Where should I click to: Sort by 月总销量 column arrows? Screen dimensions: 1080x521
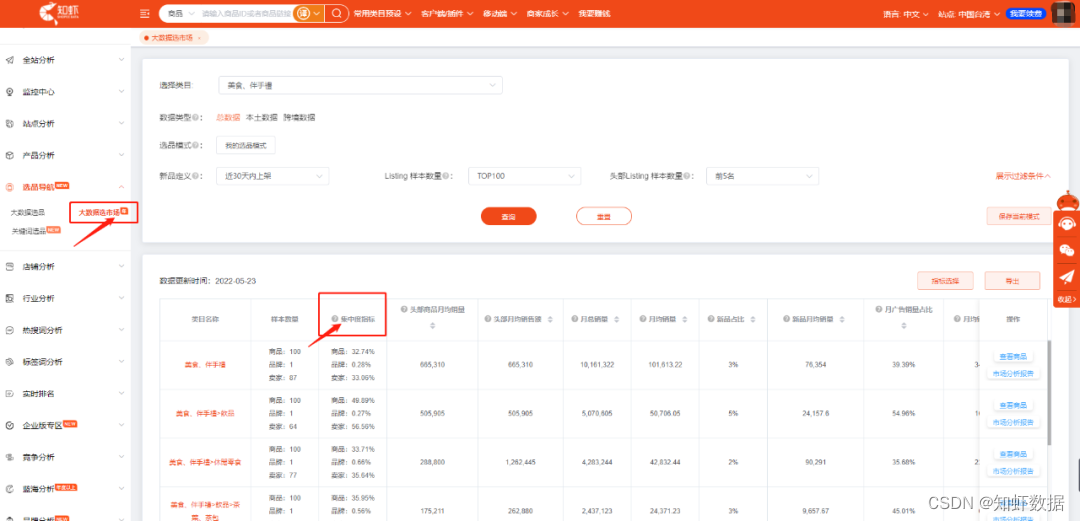point(615,320)
